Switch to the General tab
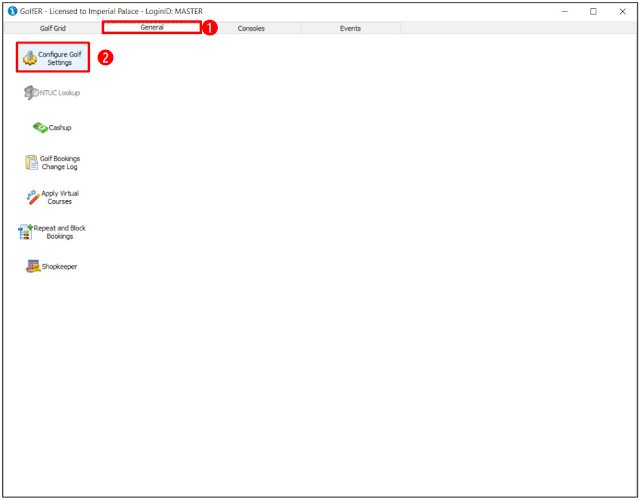The width and height of the screenshot is (640, 500). point(152,27)
